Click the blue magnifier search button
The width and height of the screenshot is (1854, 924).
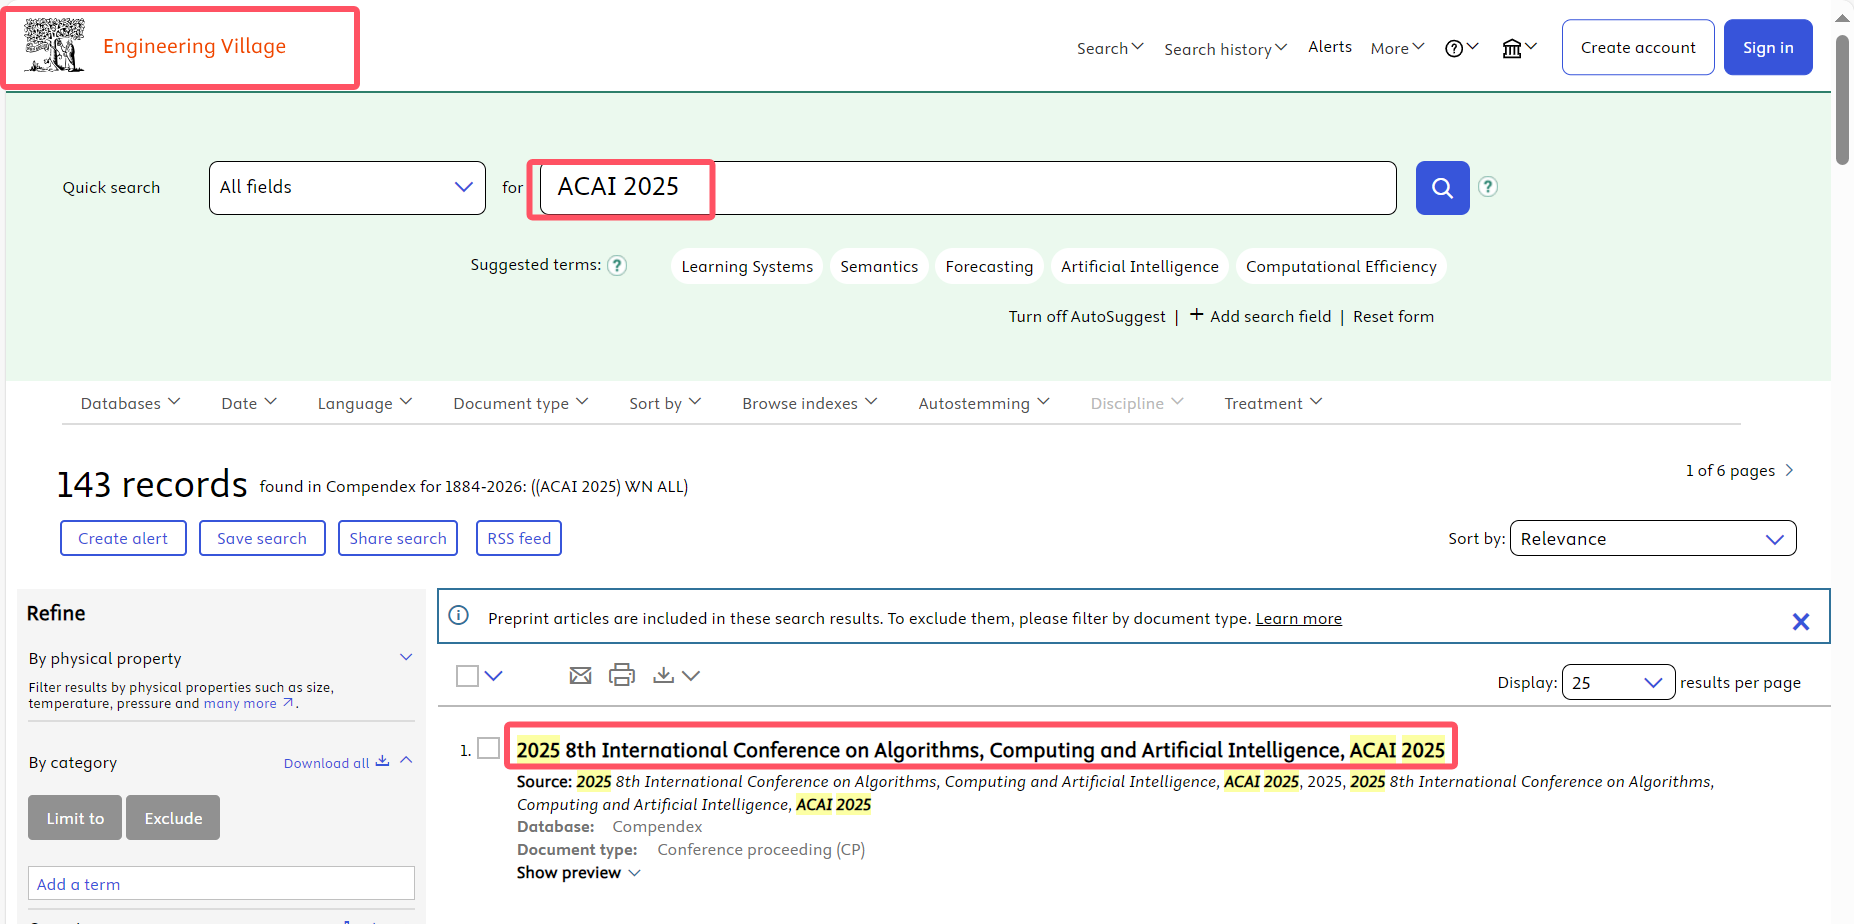point(1442,188)
